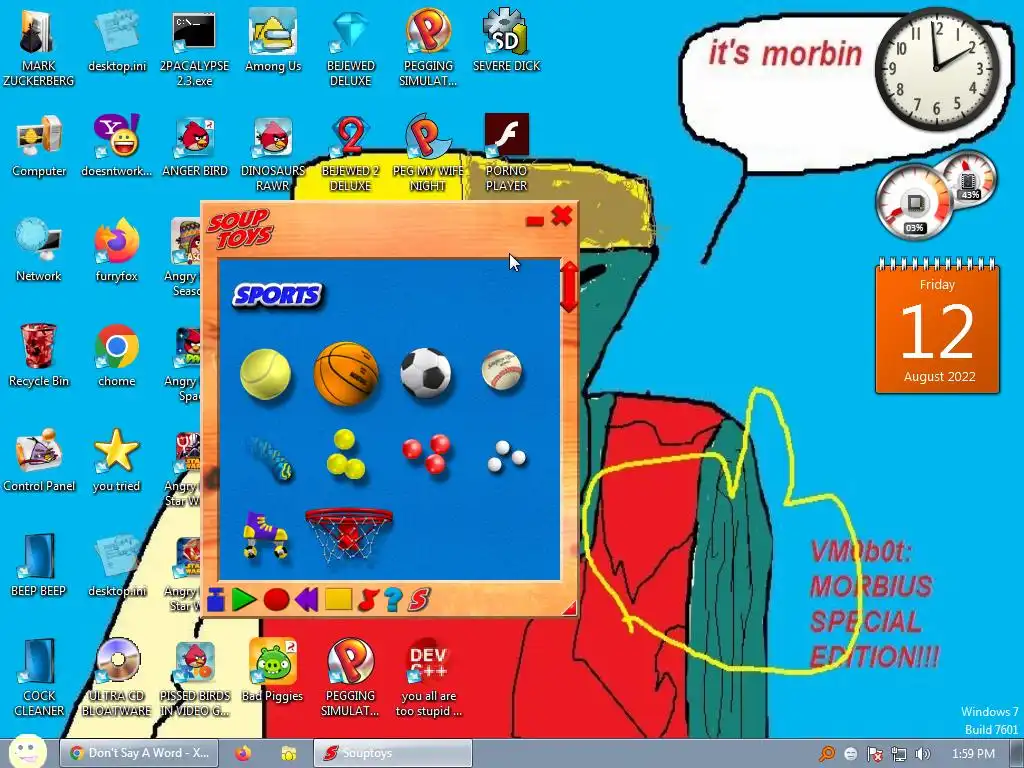Select the chome Chrome shortcut
Screen dimensions: 1024x768
(x=116, y=356)
